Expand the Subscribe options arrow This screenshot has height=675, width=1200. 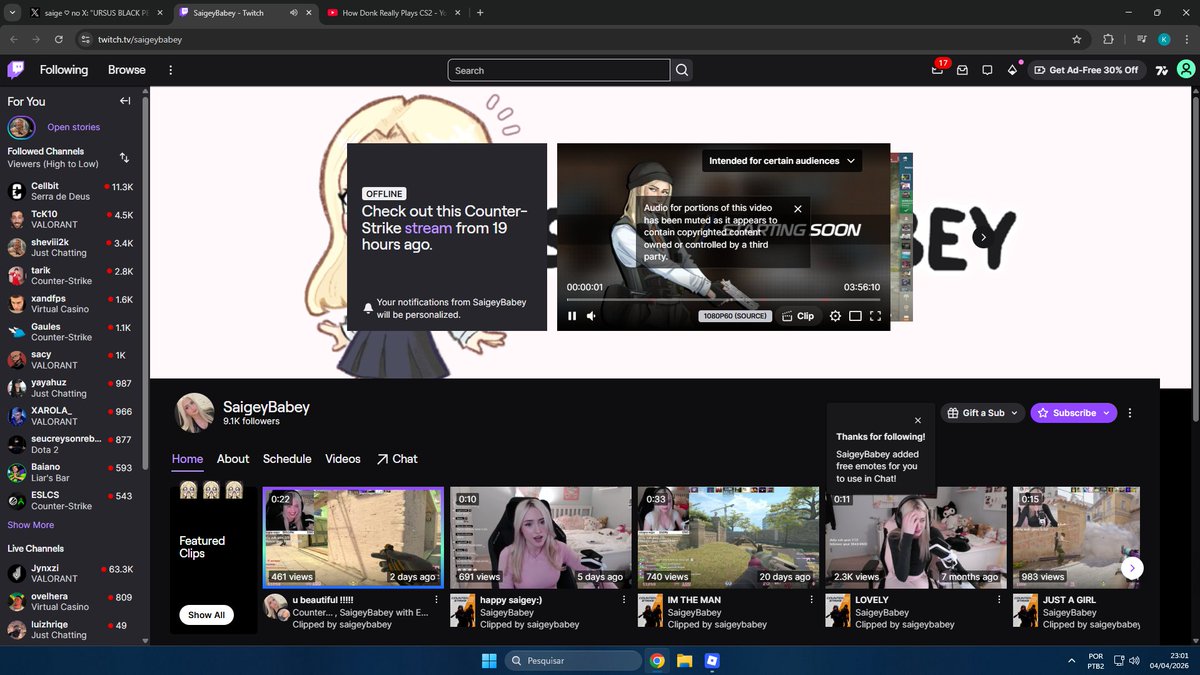(x=1107, y=413)
